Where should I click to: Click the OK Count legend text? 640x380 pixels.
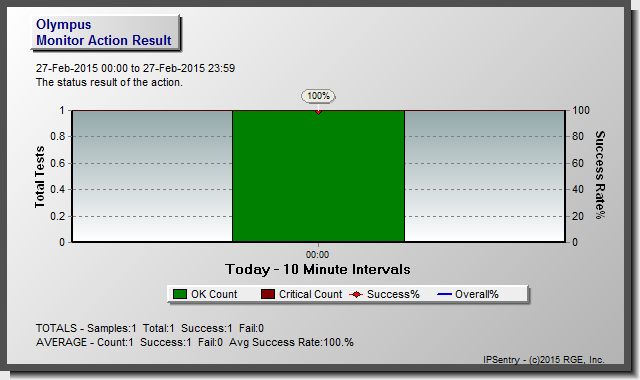[214, 294]
